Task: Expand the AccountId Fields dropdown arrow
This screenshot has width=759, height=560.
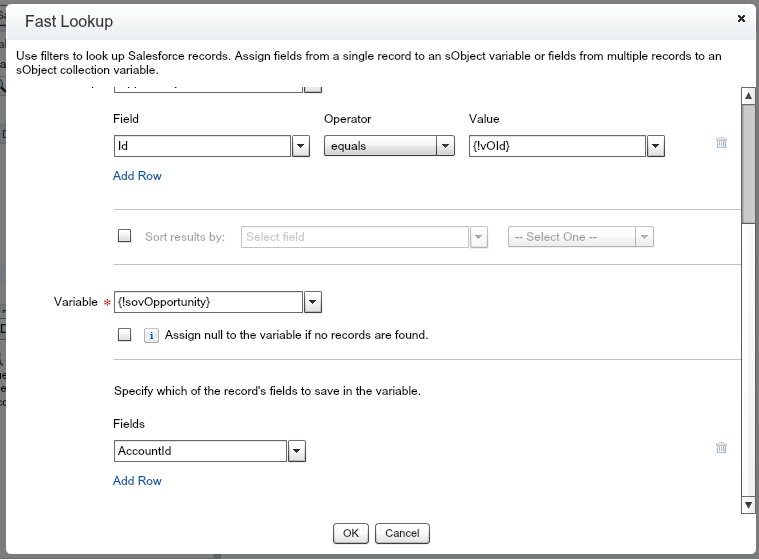Action: pyautogui.click(x=296, y=451)
